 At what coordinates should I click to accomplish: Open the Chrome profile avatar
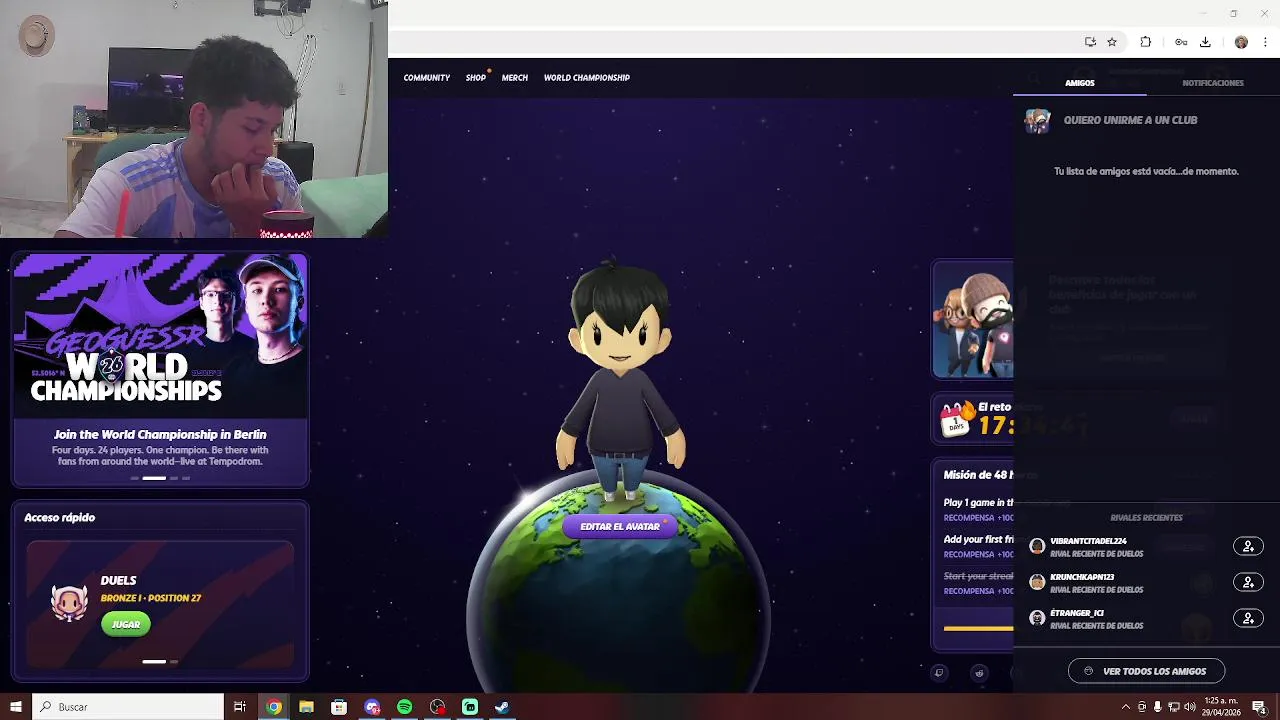(1241, 42)
